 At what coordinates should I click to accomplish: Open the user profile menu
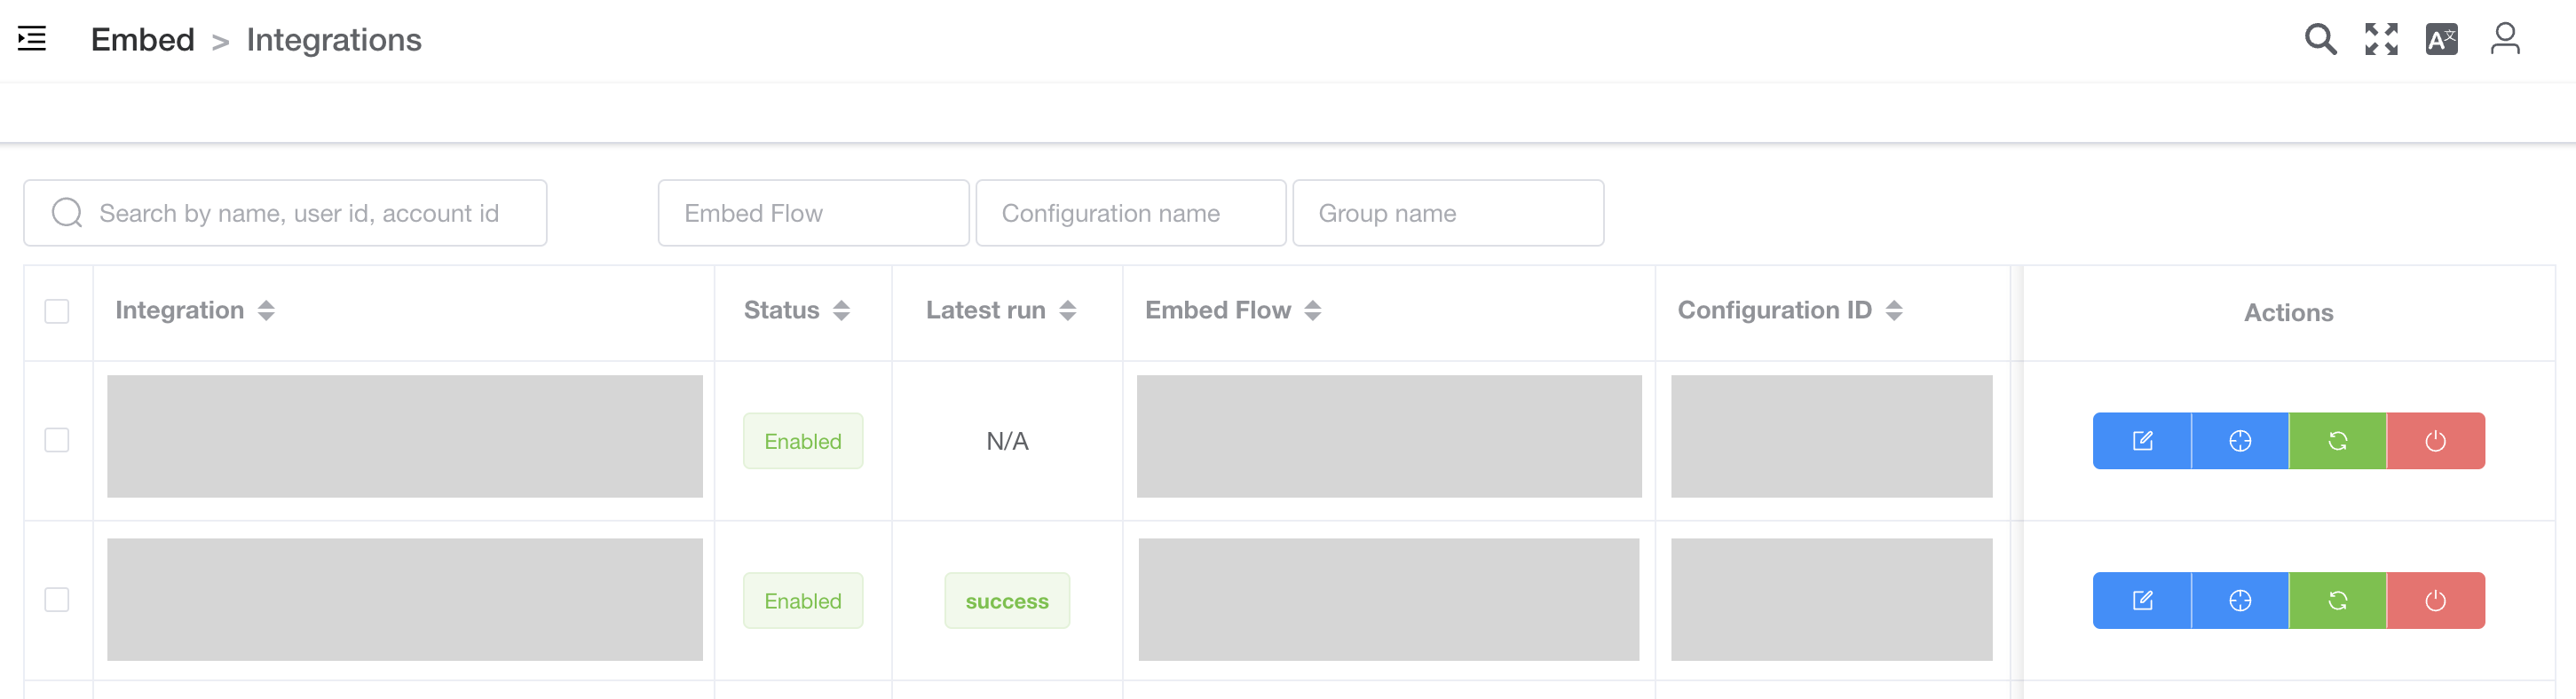(x=2504, y=39)
